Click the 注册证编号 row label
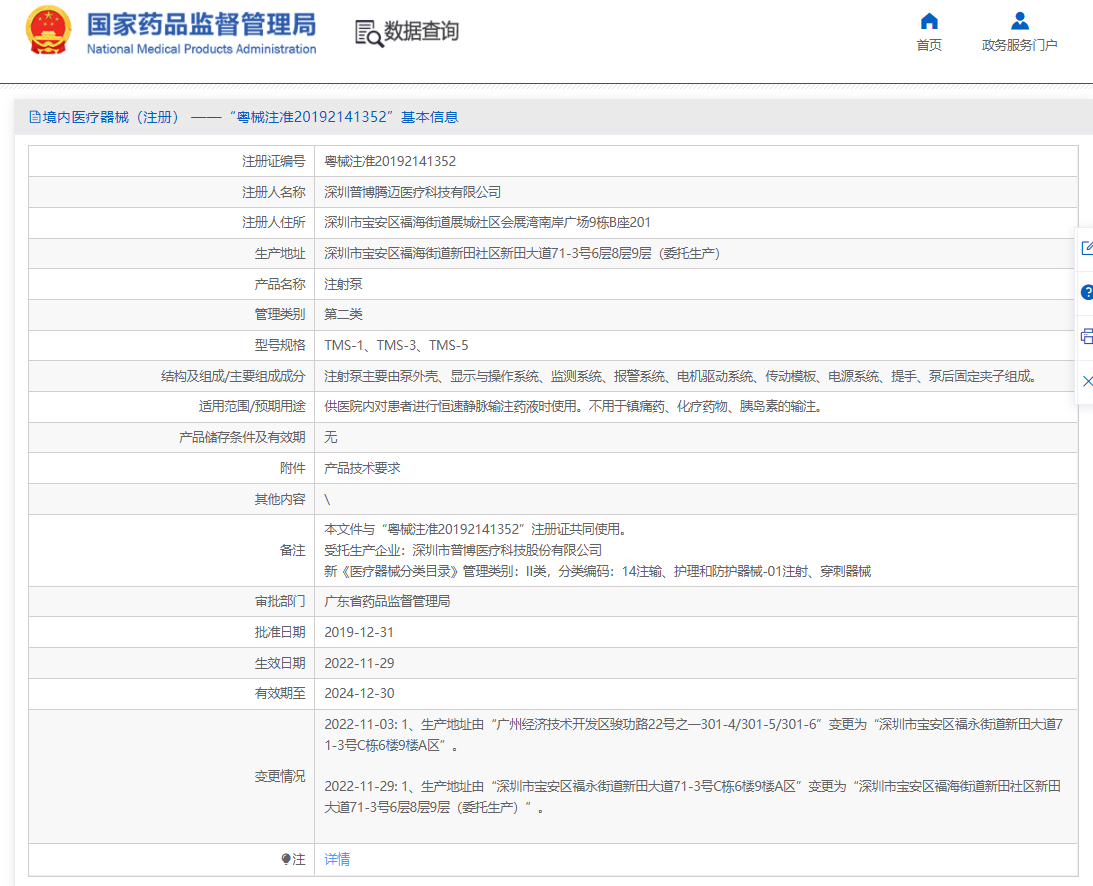 (x=273, y=161)
